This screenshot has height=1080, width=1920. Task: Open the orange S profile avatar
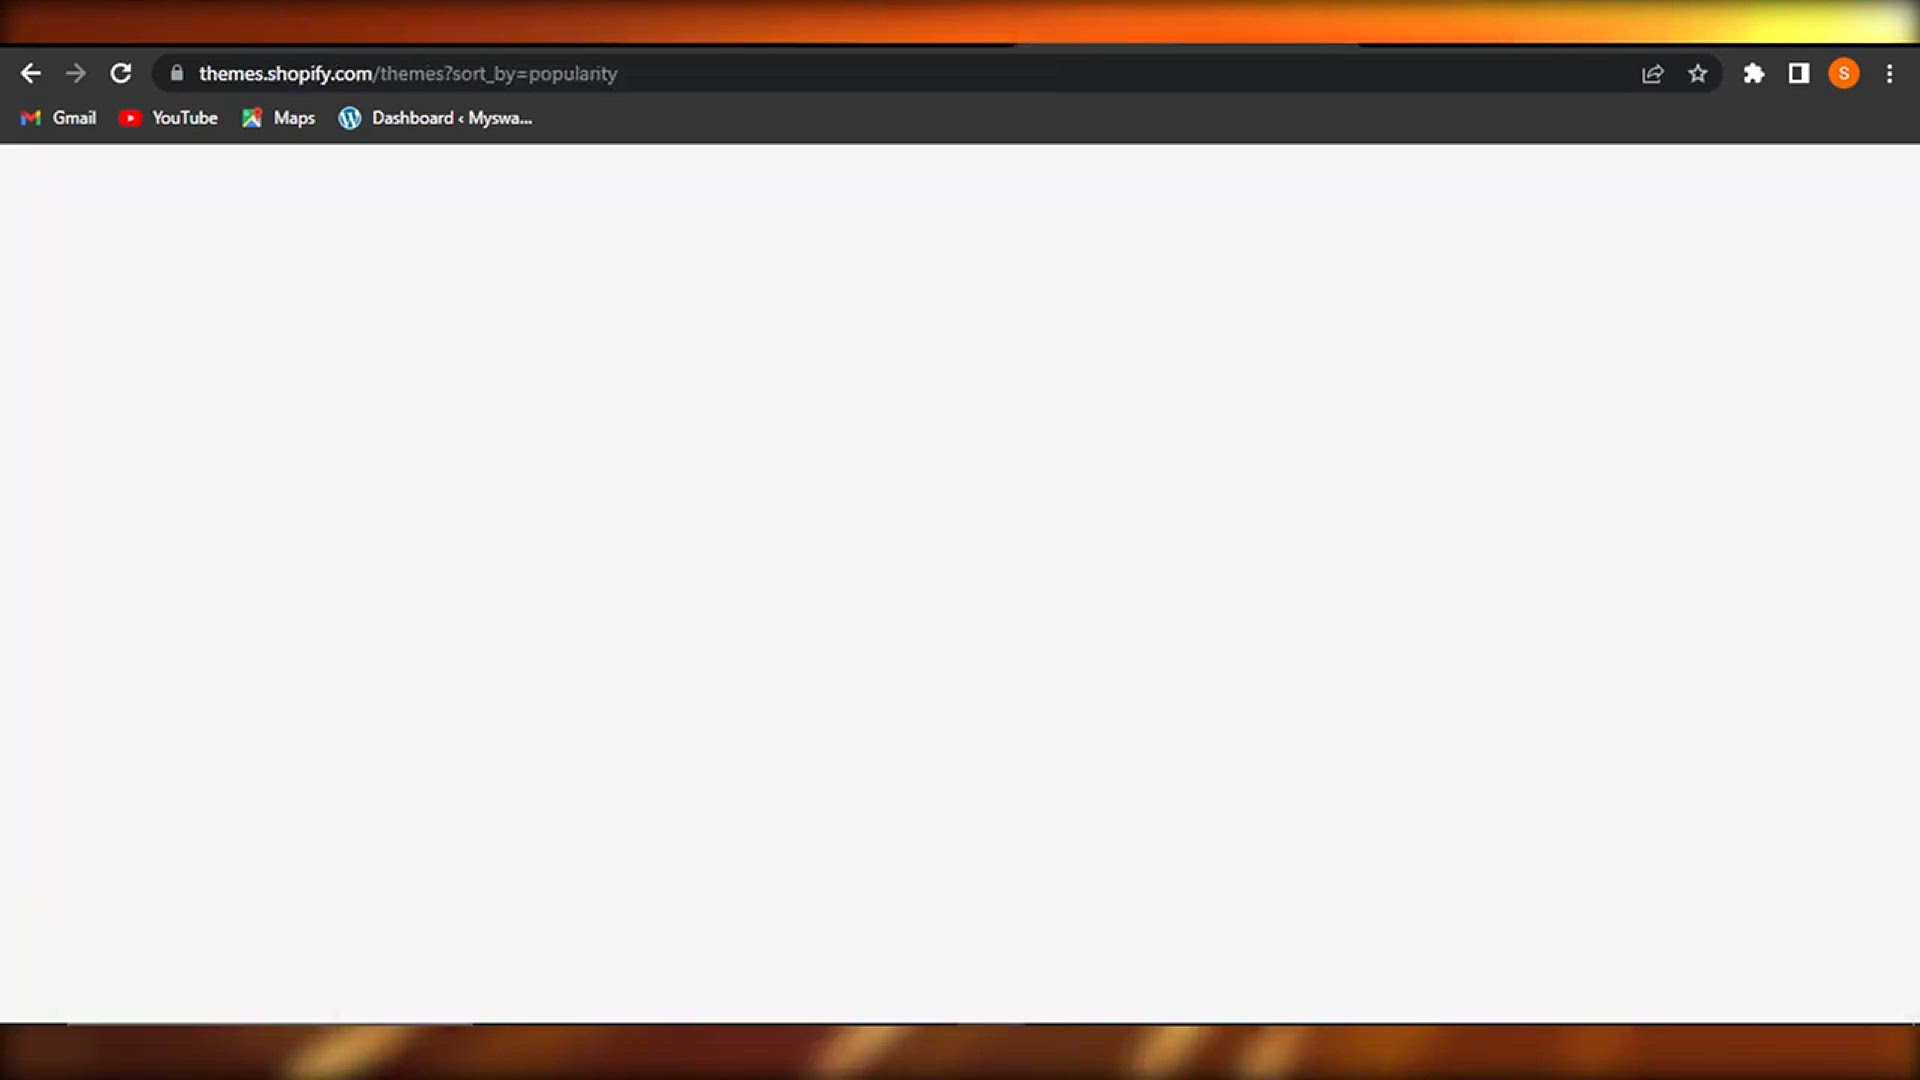(x=1844, y=73)
